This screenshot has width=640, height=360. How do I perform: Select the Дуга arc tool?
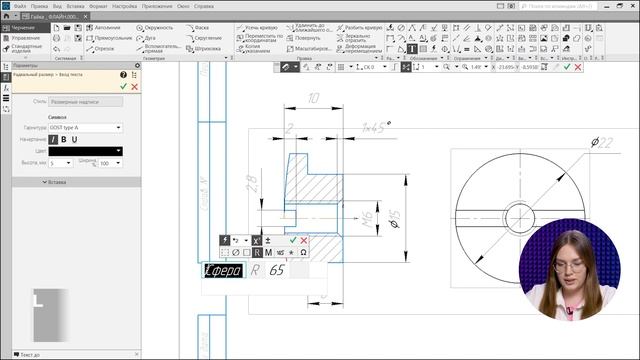click(146, 38)
